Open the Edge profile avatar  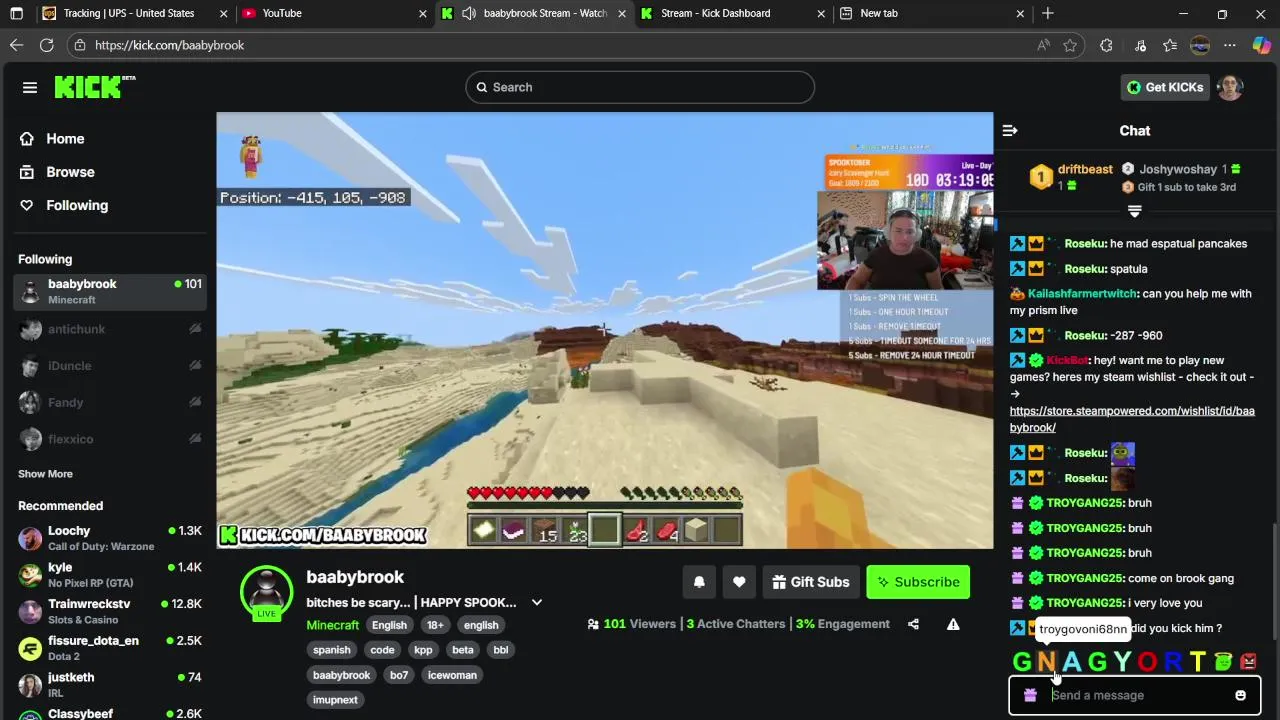1200,45
